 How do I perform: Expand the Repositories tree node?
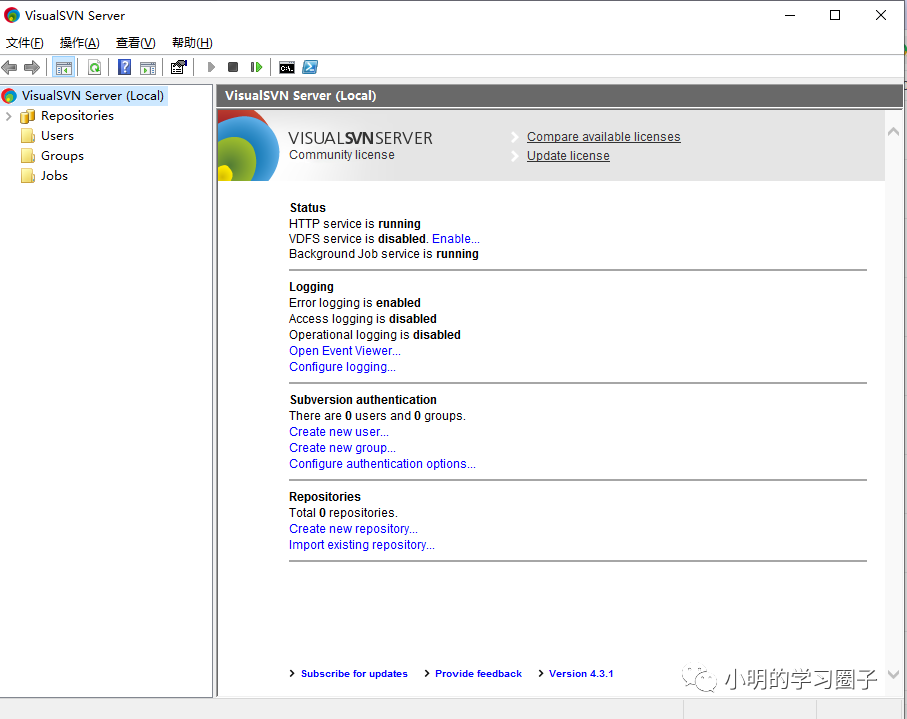(8, 116)
